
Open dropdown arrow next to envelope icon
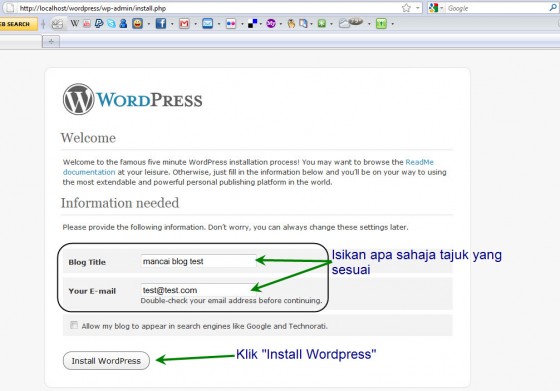coord(219,24)
